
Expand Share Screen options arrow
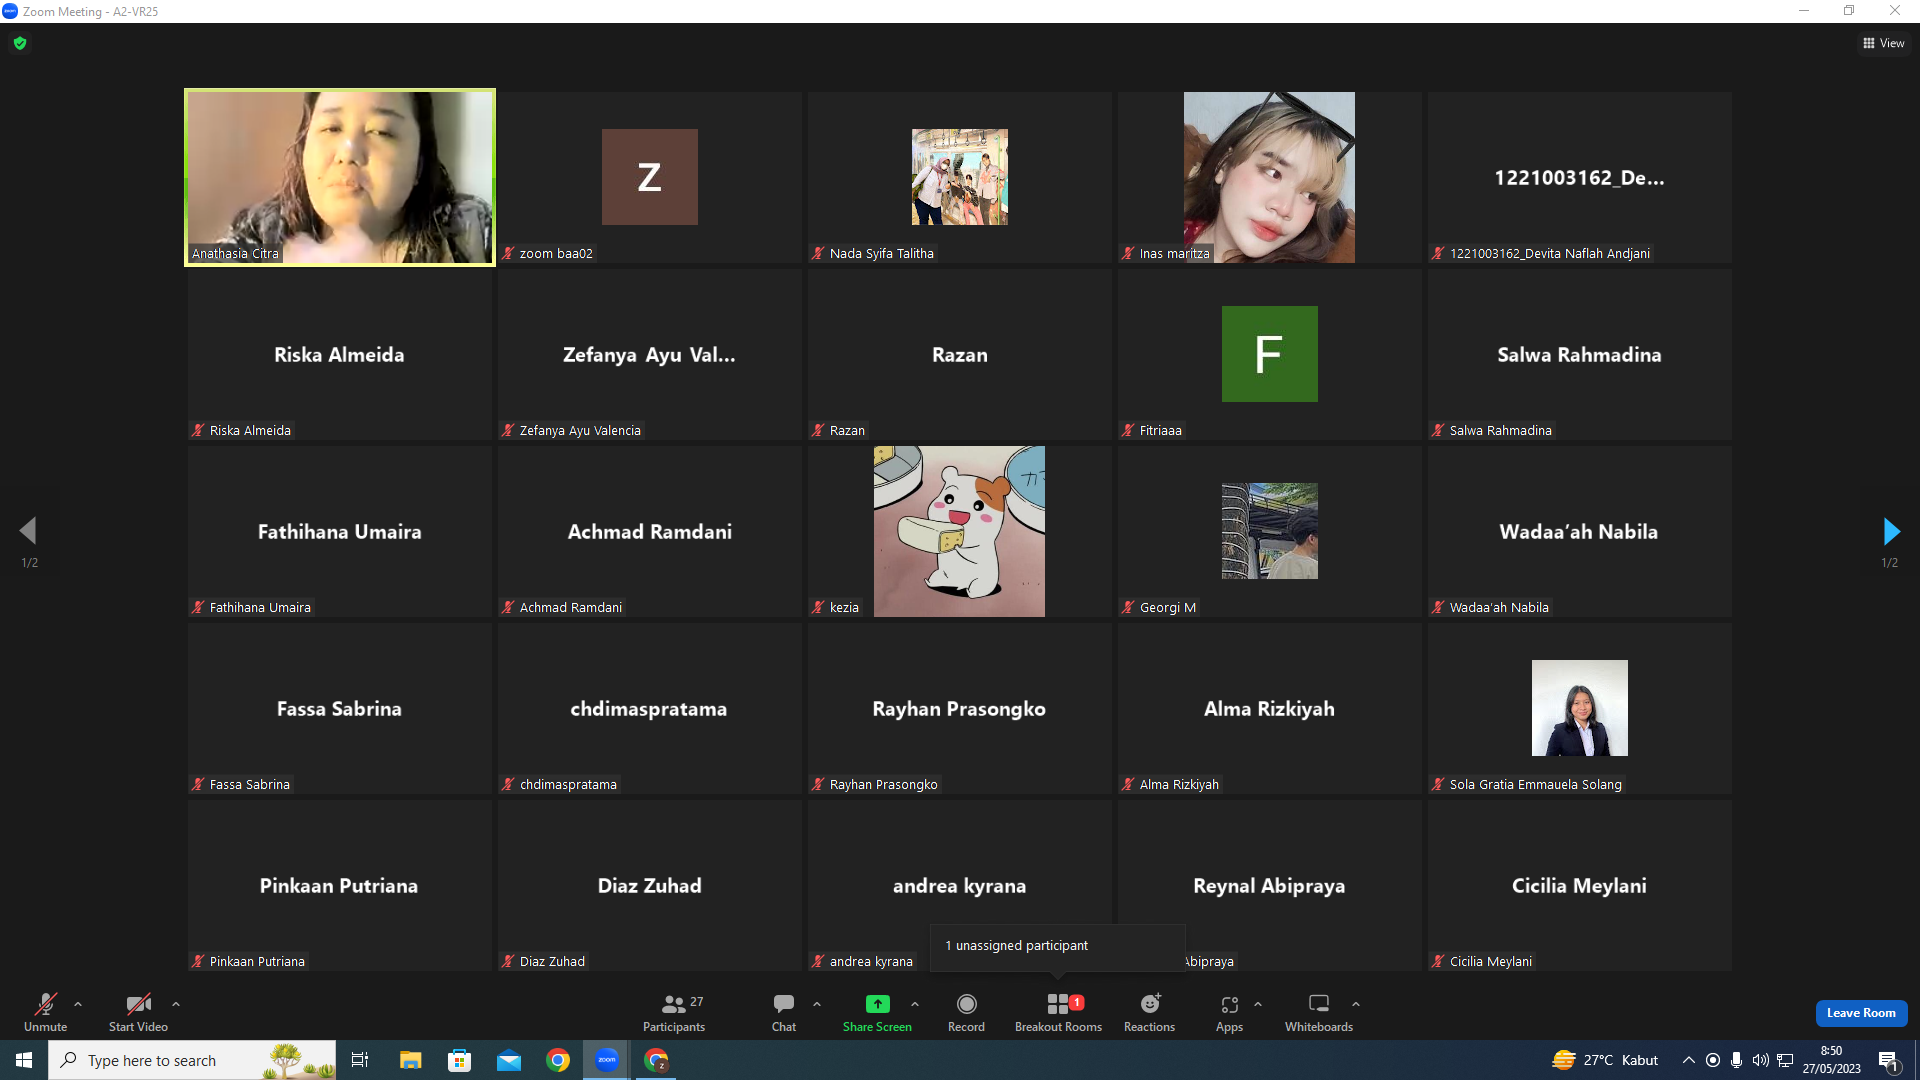[915, 1004]
